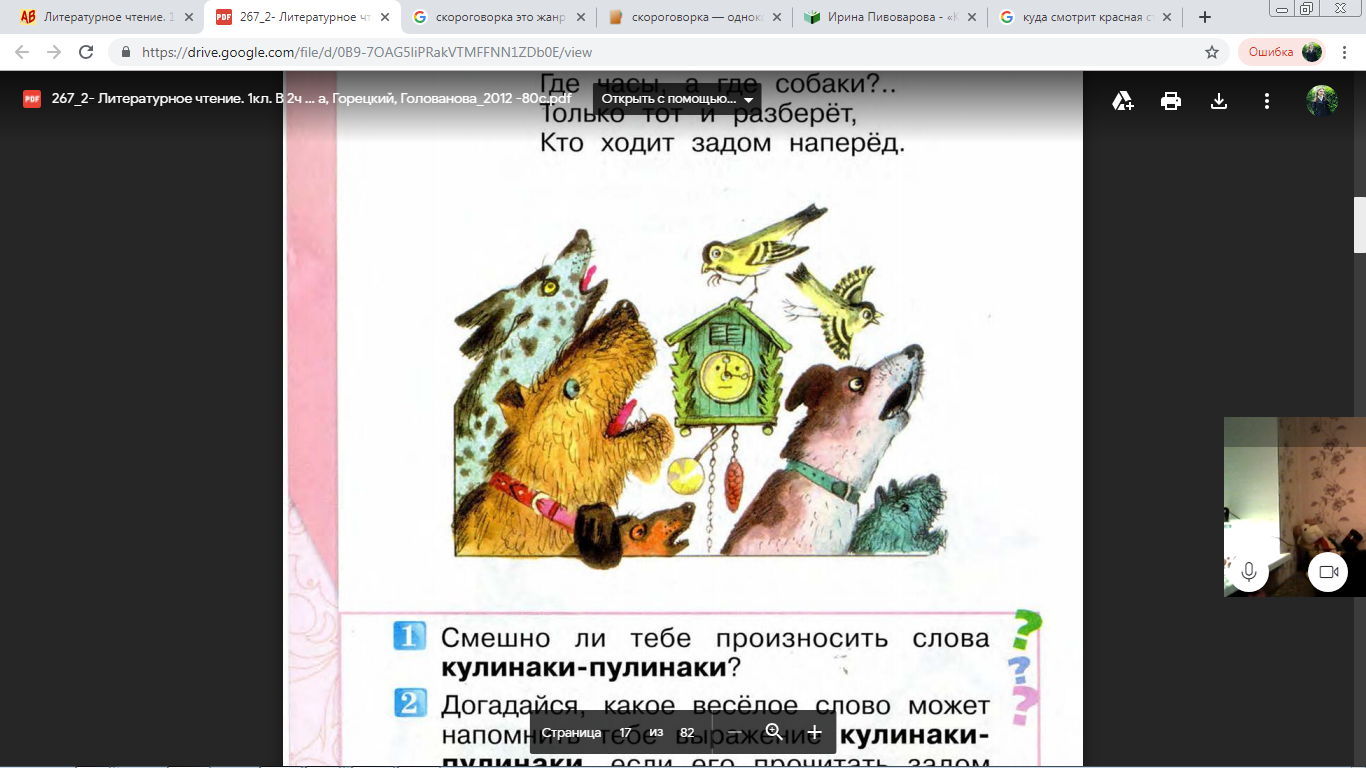Click line Кто ходит задом наперёд
Viewport: 1366px width, 768px height.
click(722, 143)
